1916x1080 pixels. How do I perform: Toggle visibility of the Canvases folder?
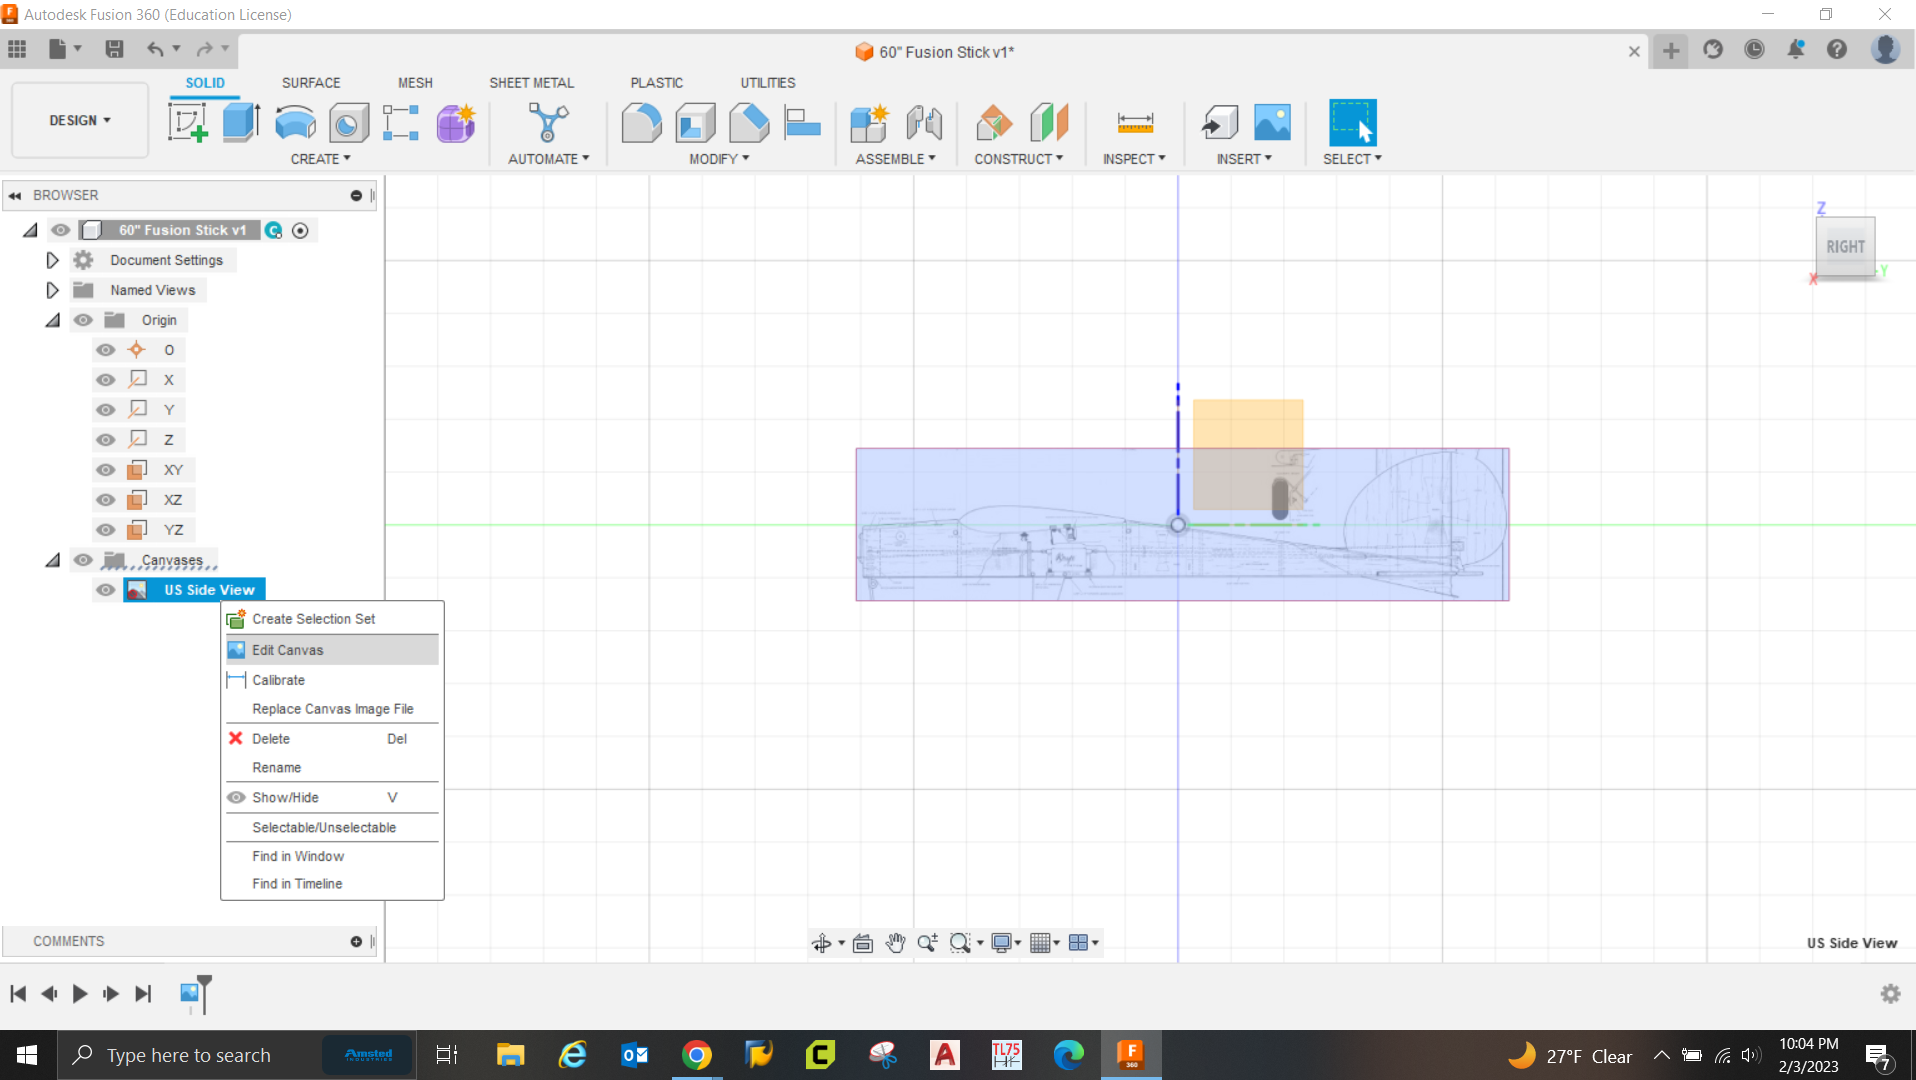83,560
